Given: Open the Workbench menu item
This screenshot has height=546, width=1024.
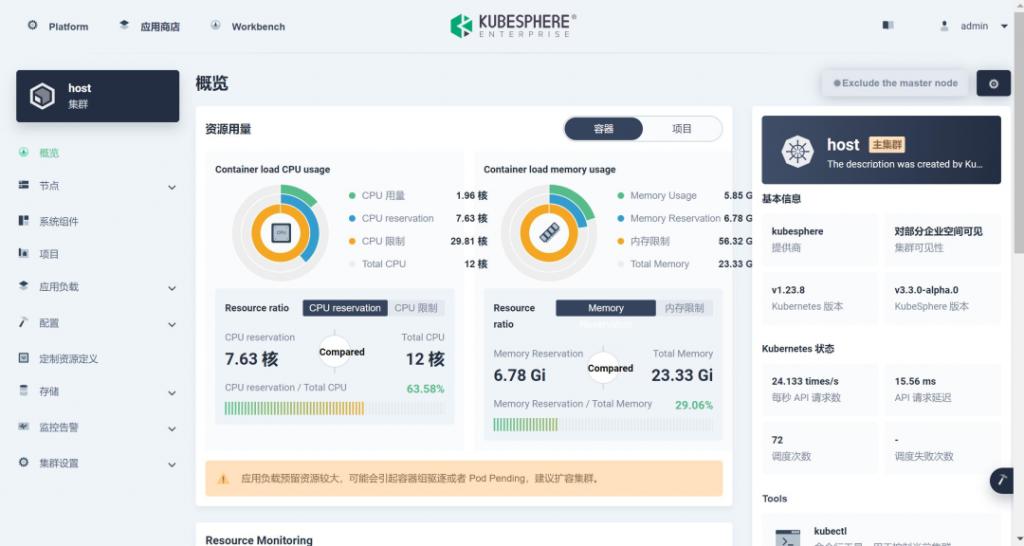Looking at the screenshot, I should pyautogui.click(x=248, y=26).
